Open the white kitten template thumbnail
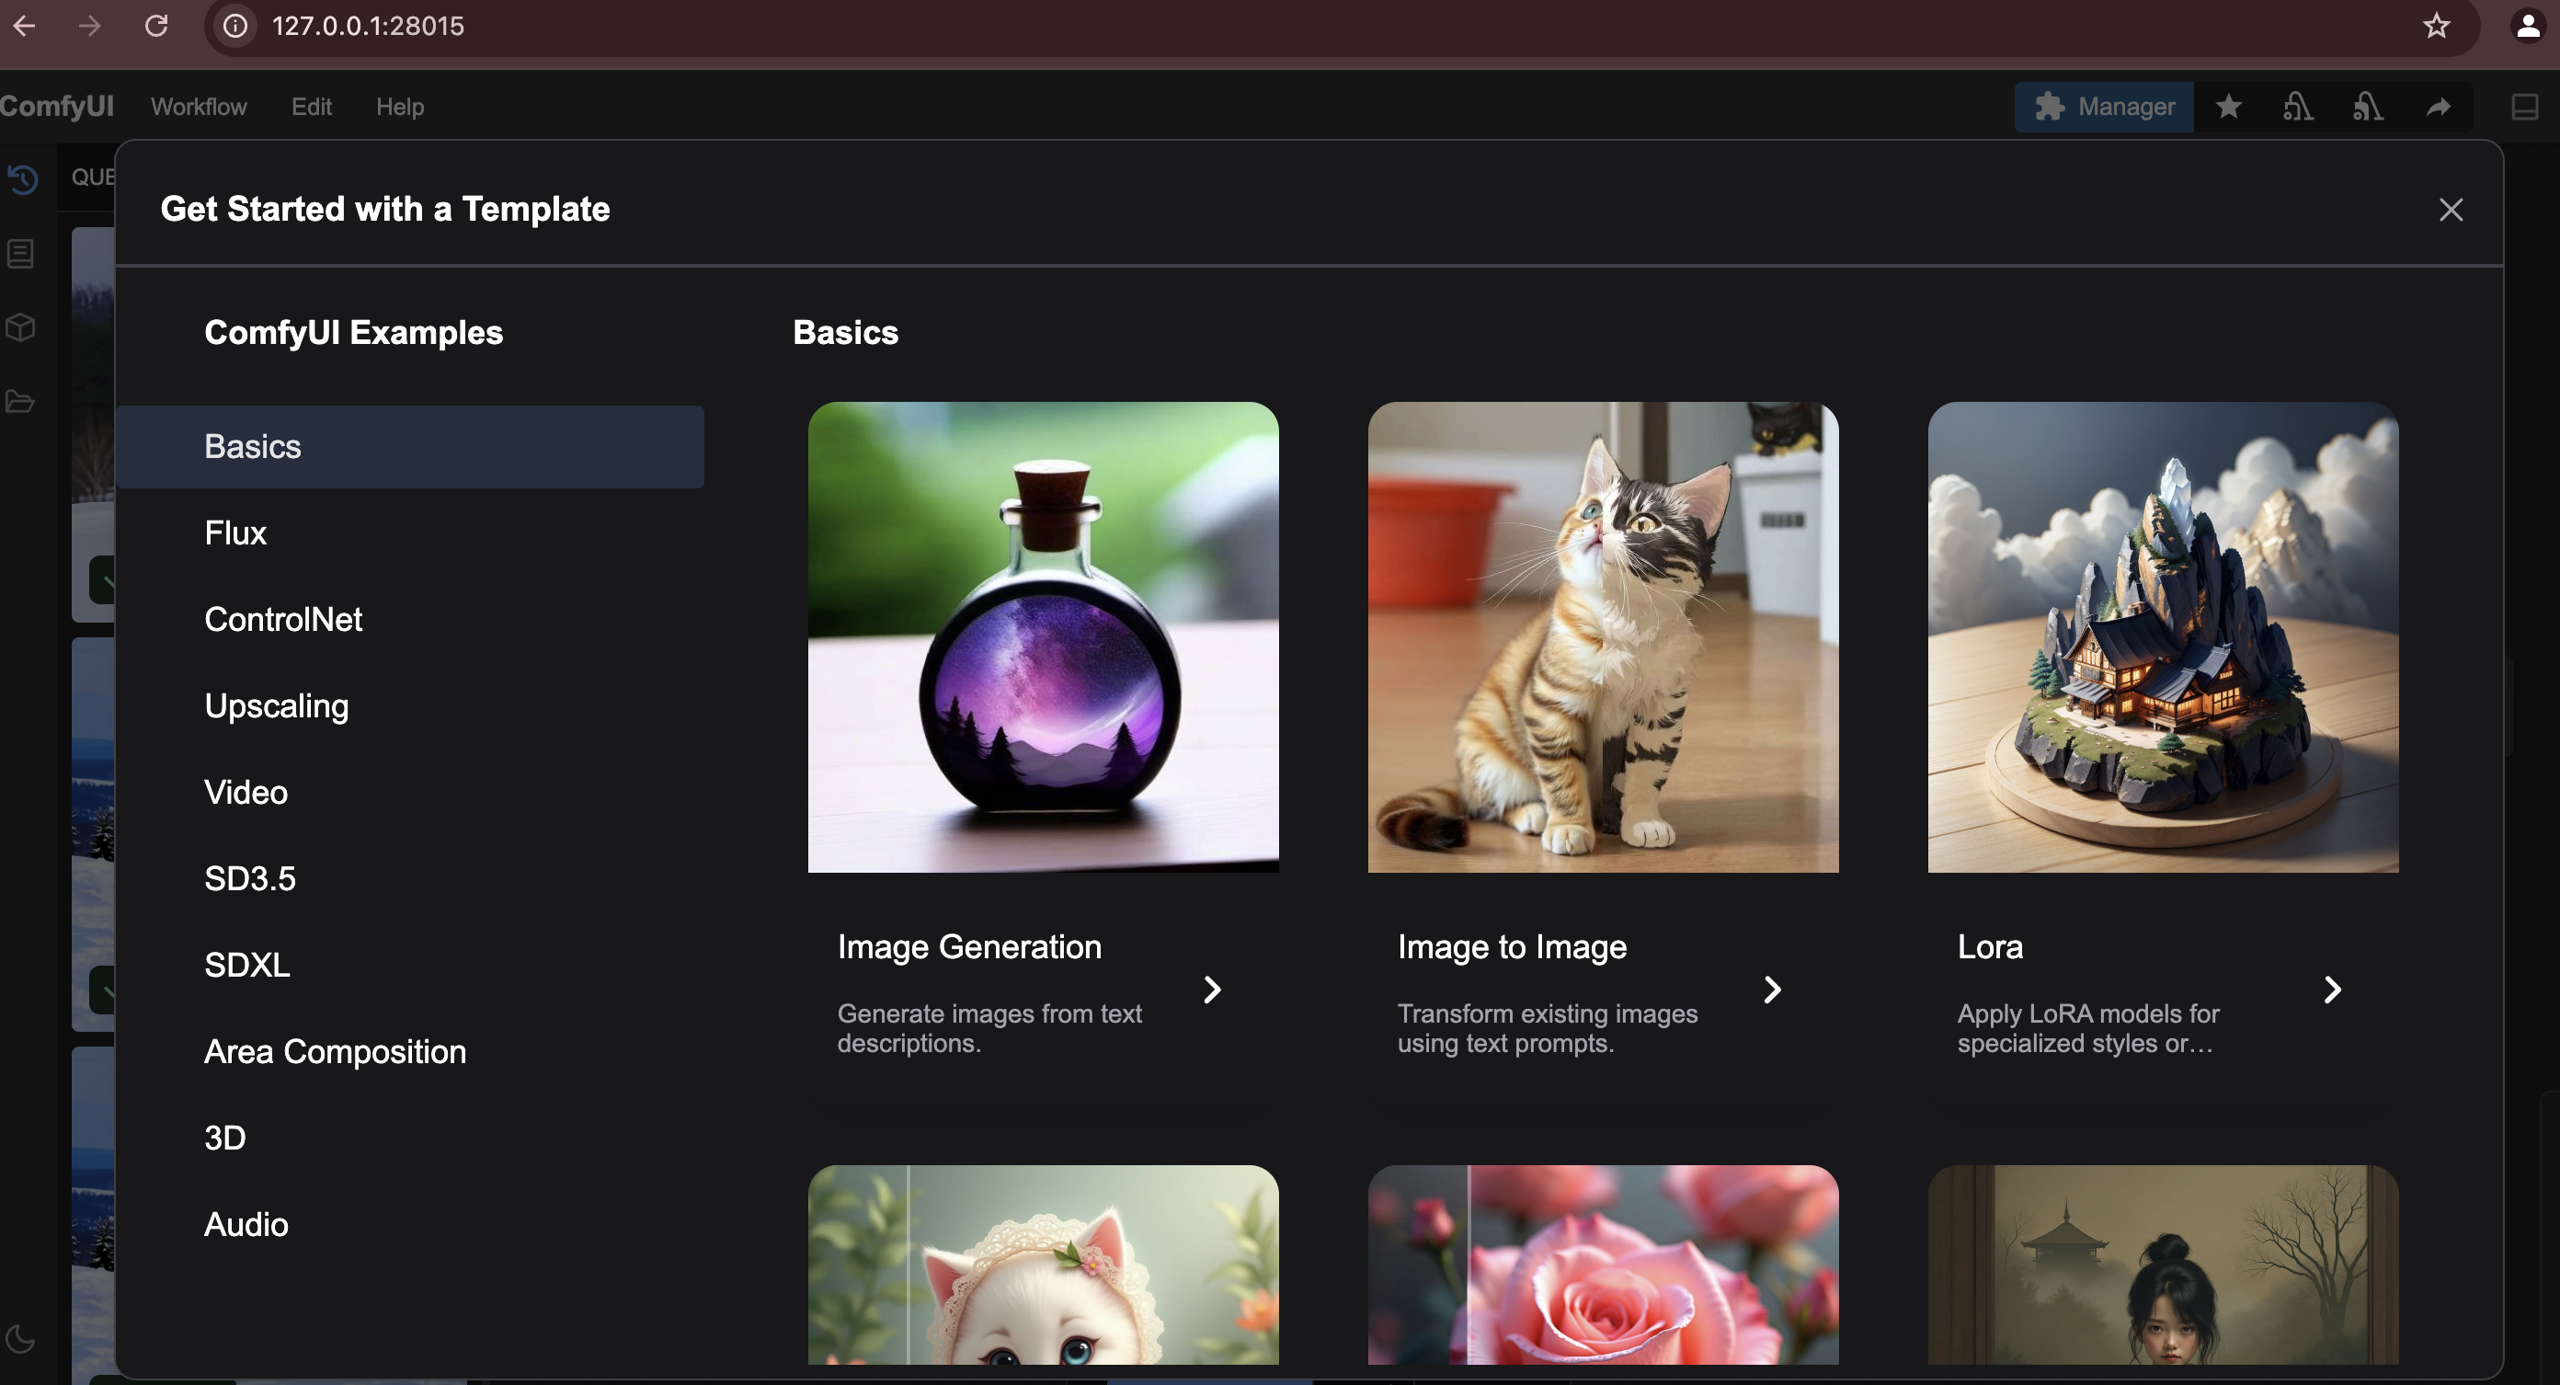Viewport: 2560px width, 1385px height. pos(1043,1265)
